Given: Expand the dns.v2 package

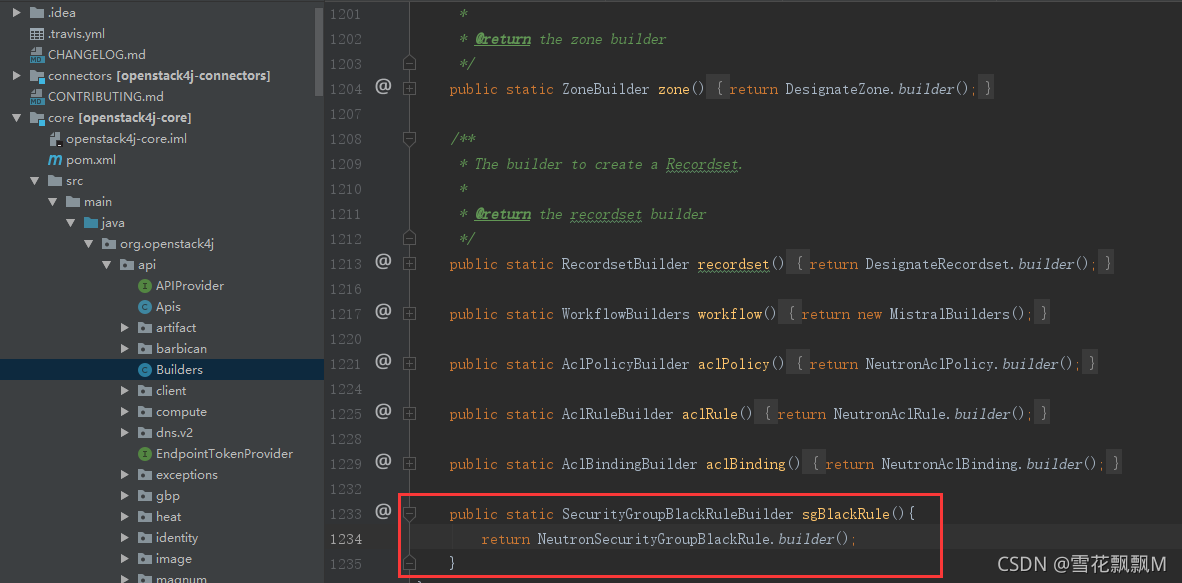Looking at the screenshot, I should [125, 433].
